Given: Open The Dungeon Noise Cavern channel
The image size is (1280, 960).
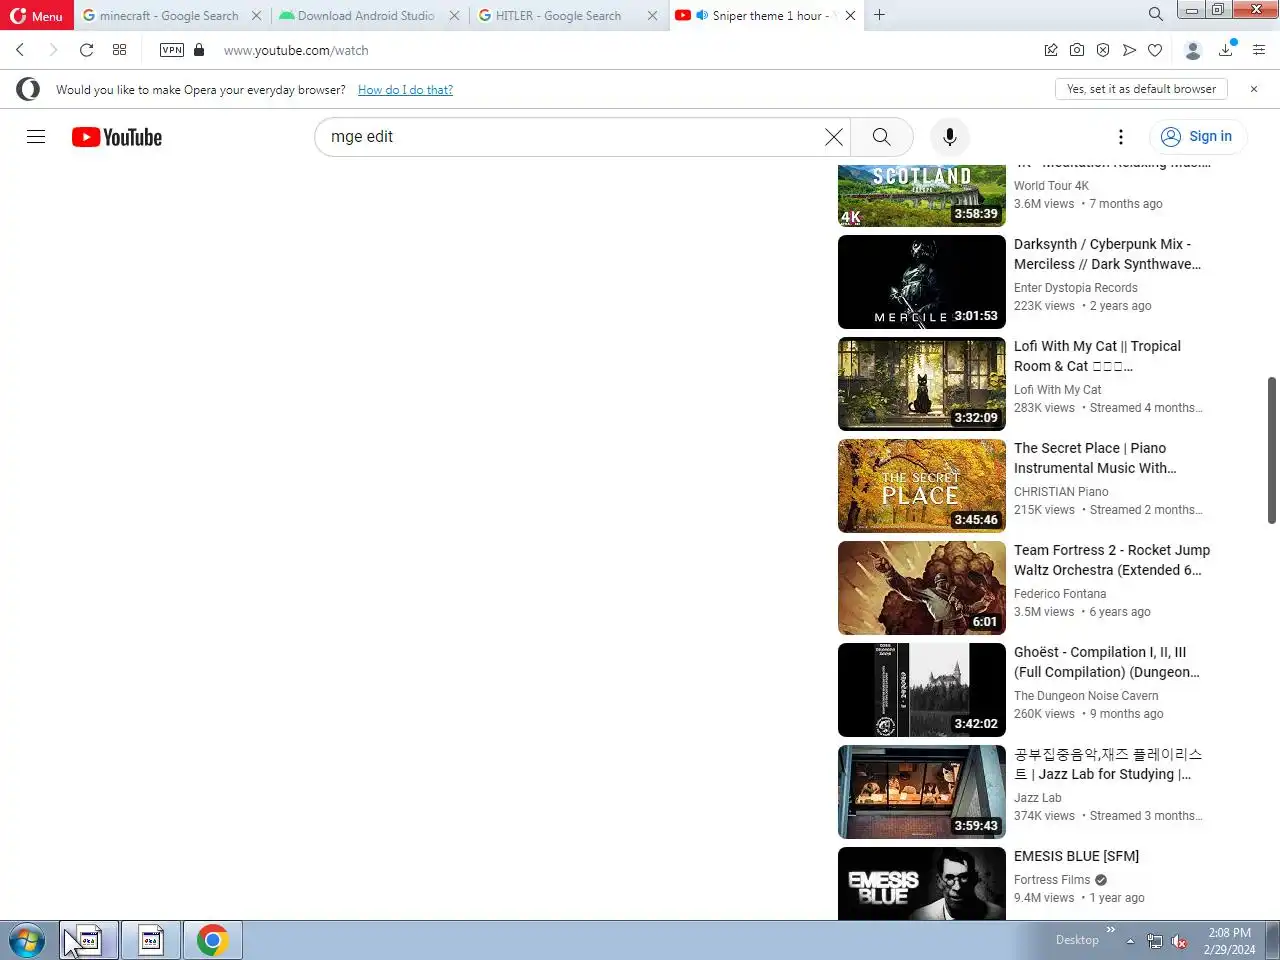Looking at the screenshot, I should tap(1086, 696).
